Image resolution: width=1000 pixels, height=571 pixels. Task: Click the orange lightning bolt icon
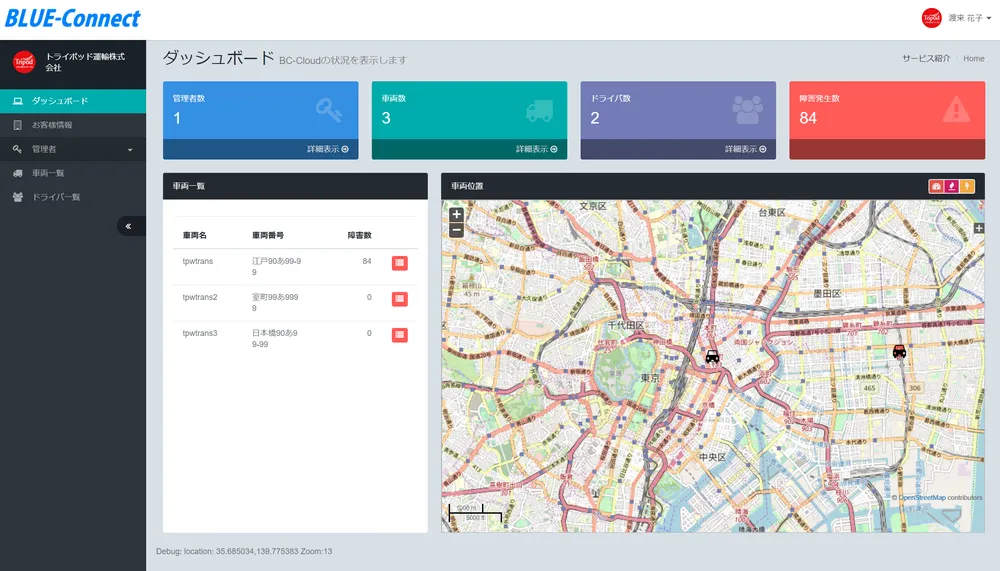pyautogui.click(x=967, y=186)
